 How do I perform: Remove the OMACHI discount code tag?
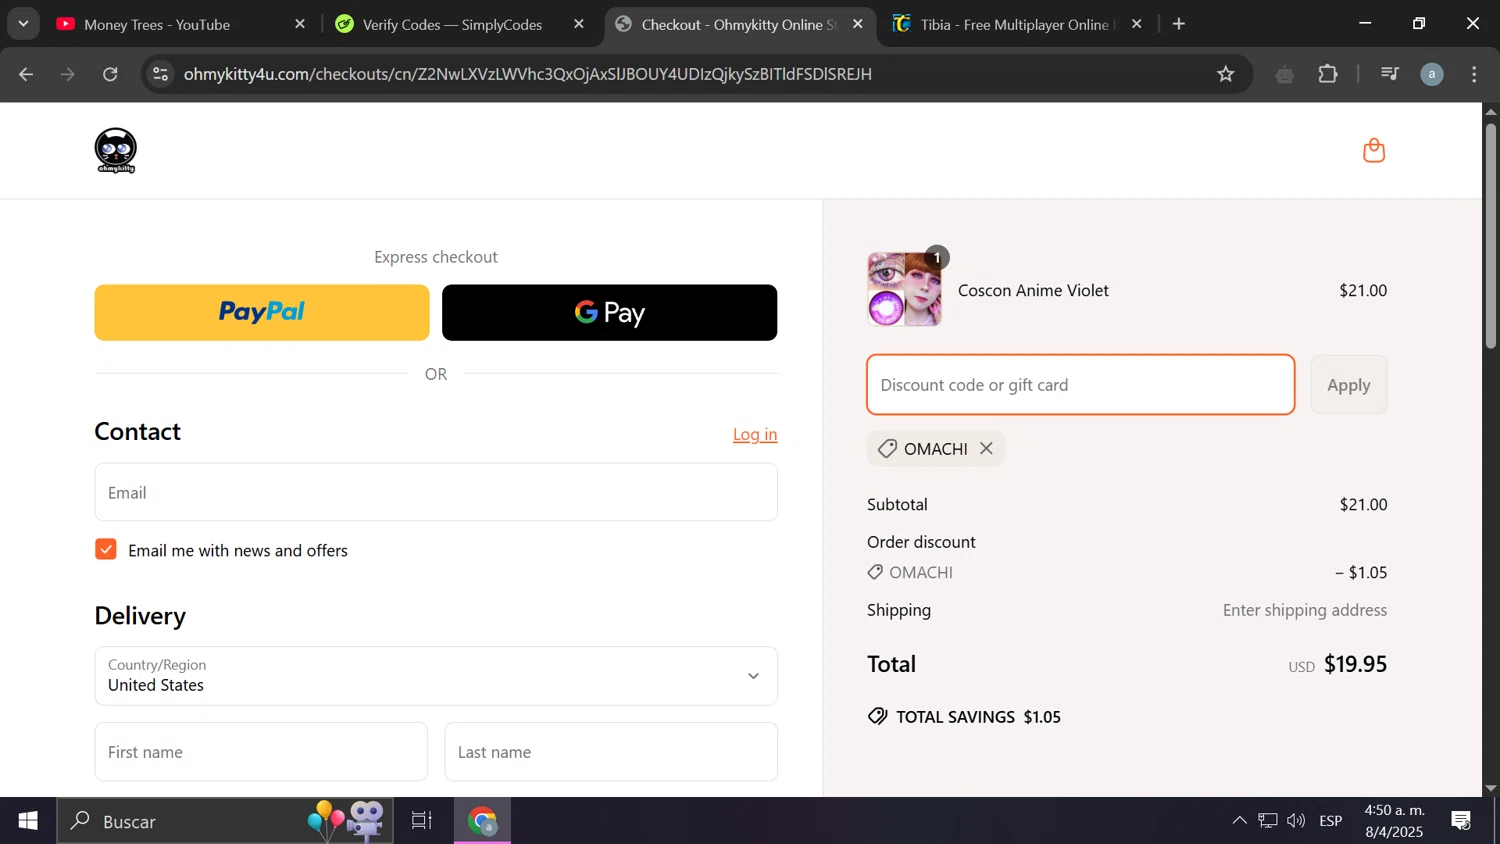(986, 449)
